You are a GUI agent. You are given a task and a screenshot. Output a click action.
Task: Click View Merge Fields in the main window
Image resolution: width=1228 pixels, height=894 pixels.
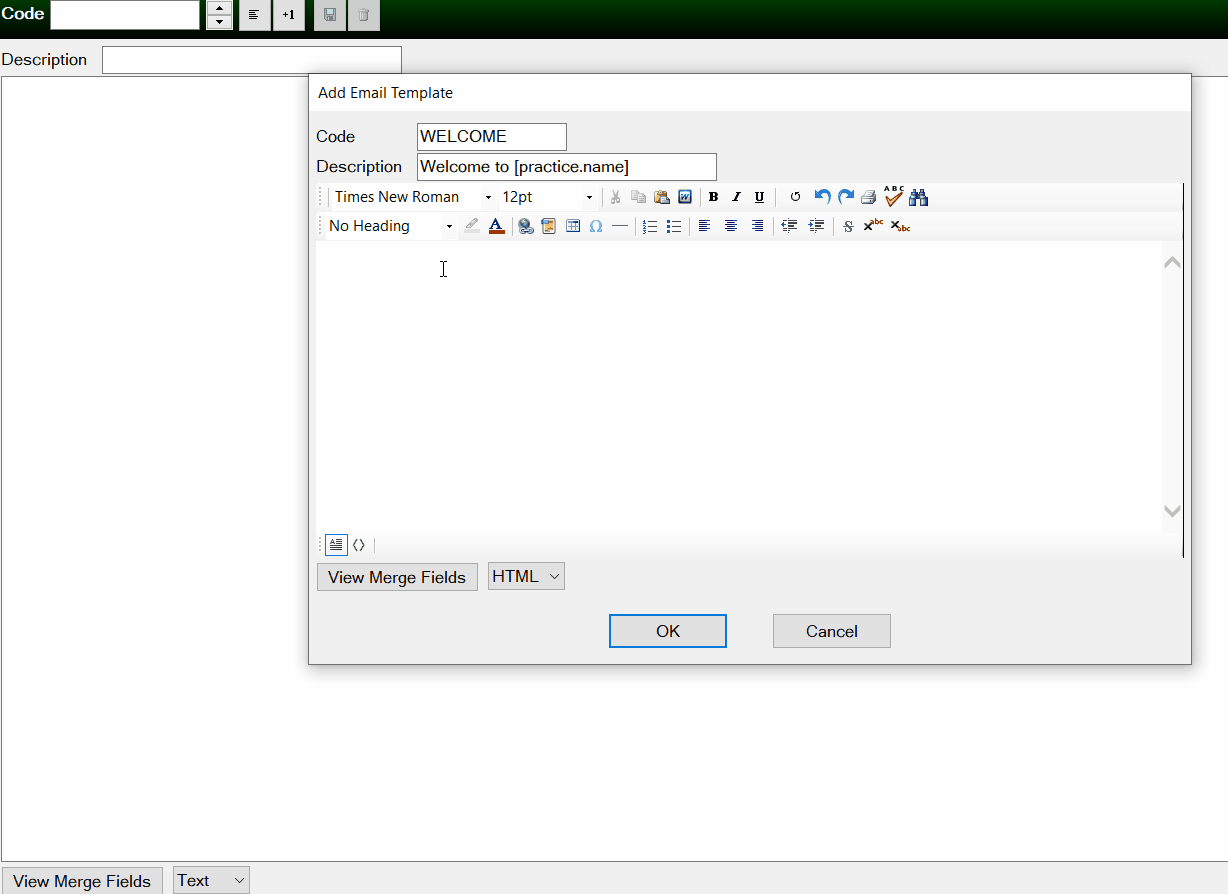(x=82, y=881)
